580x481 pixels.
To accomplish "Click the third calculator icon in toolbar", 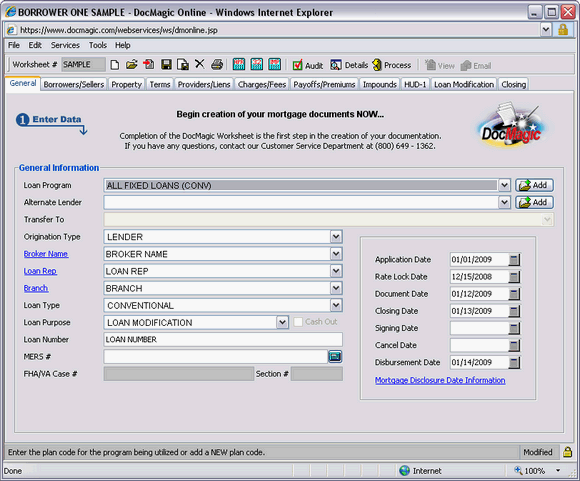I will click(x=274, y=64).
